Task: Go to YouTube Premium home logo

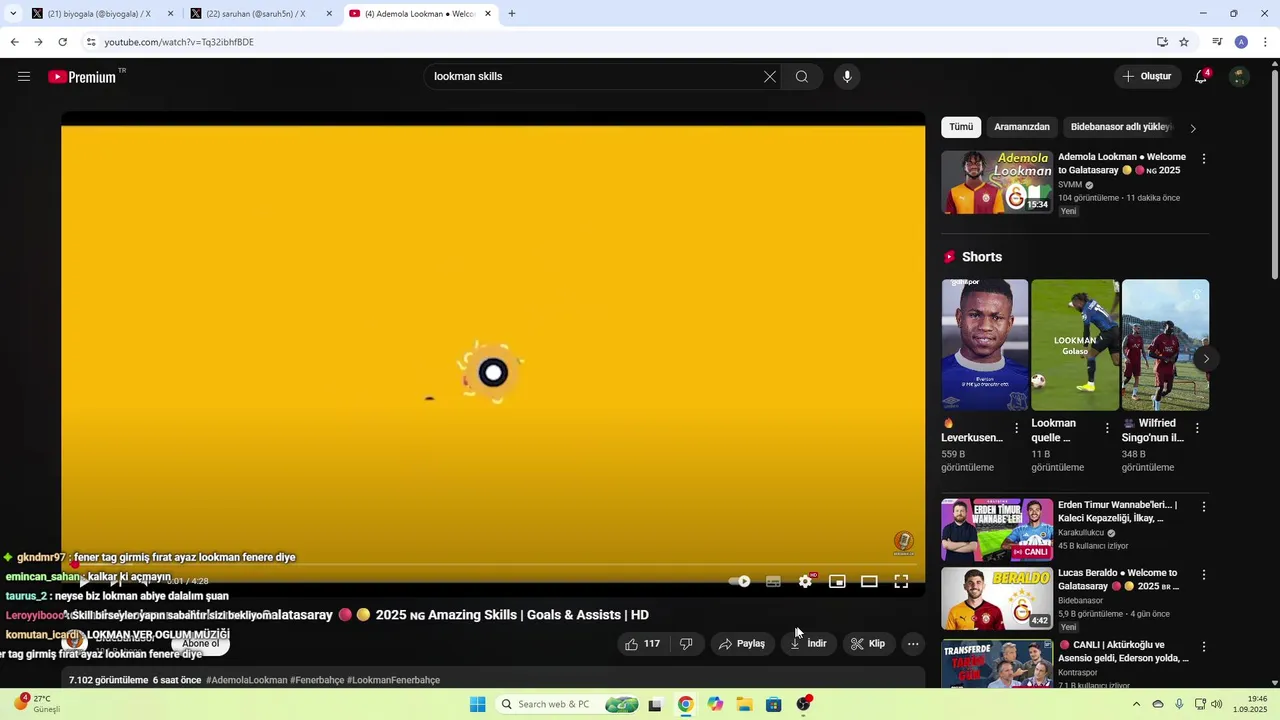Action: tap(82, 77)
